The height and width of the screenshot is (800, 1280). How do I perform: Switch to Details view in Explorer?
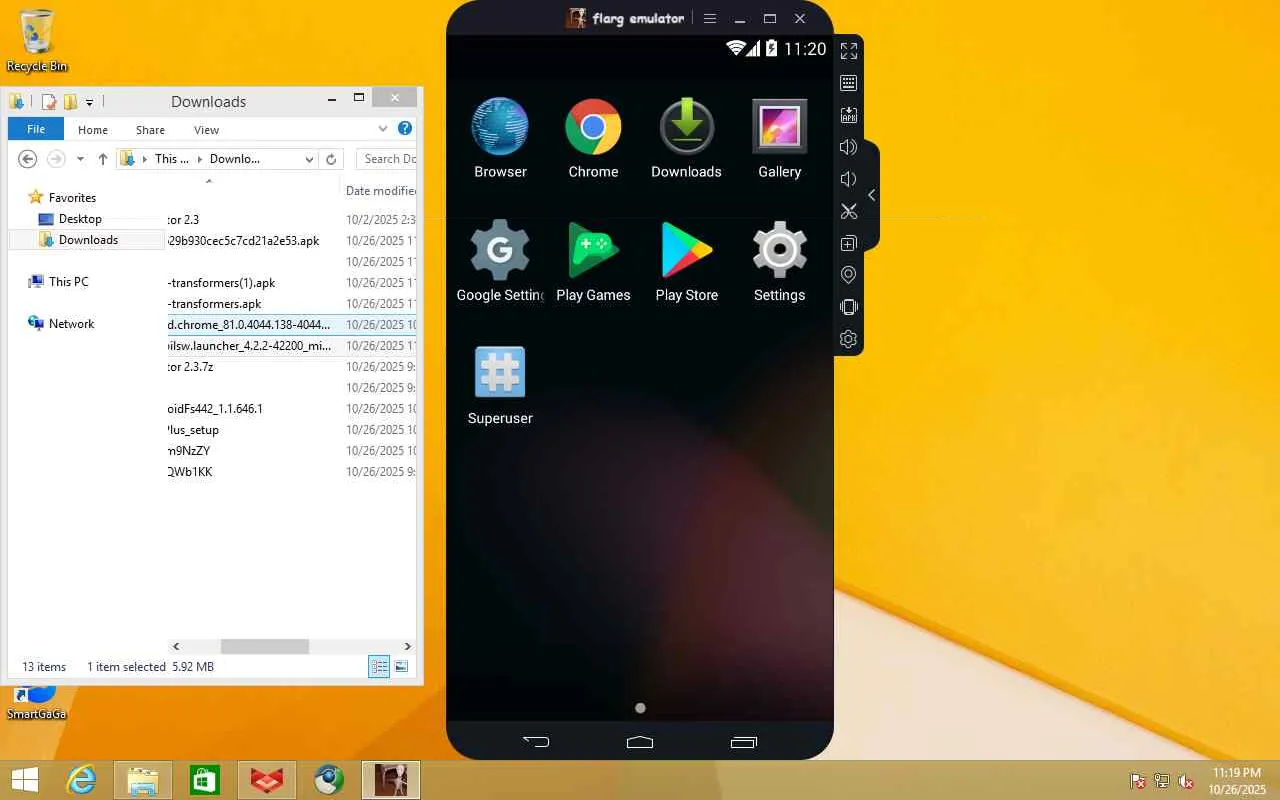[379, 667]
